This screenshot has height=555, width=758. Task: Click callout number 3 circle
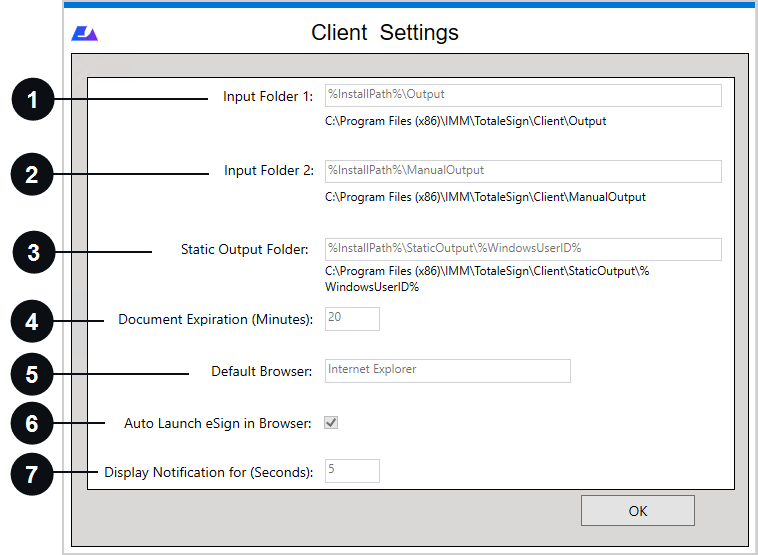(33, 252)
